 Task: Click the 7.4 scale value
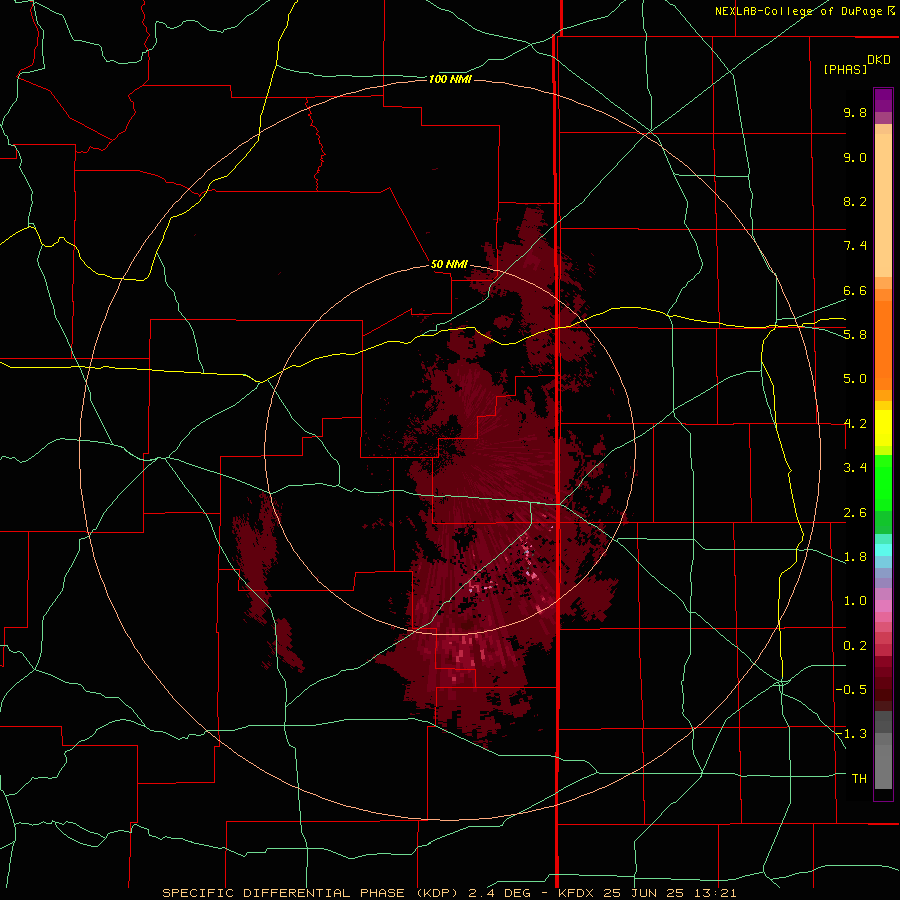coord(855,246)
